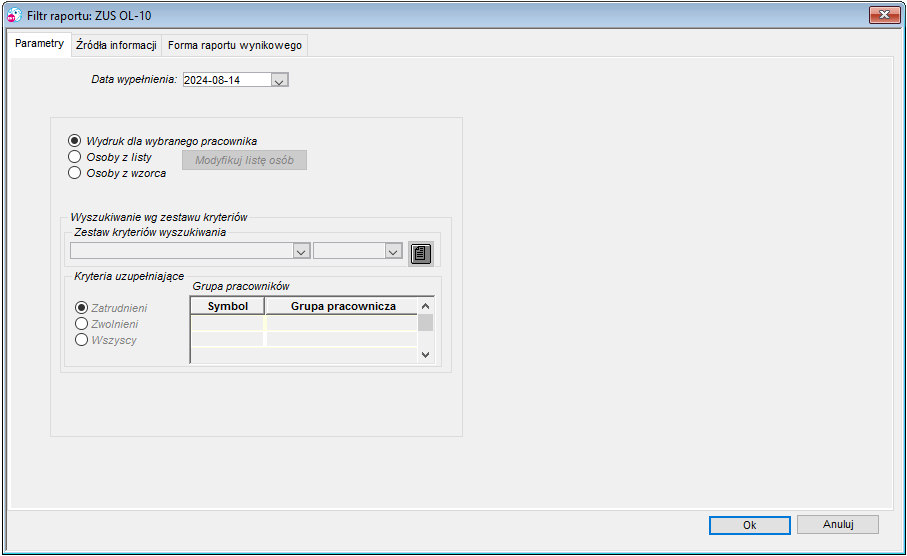Choose Wszyscy radio option
This screenshot has height=556, width=907.
82,340
